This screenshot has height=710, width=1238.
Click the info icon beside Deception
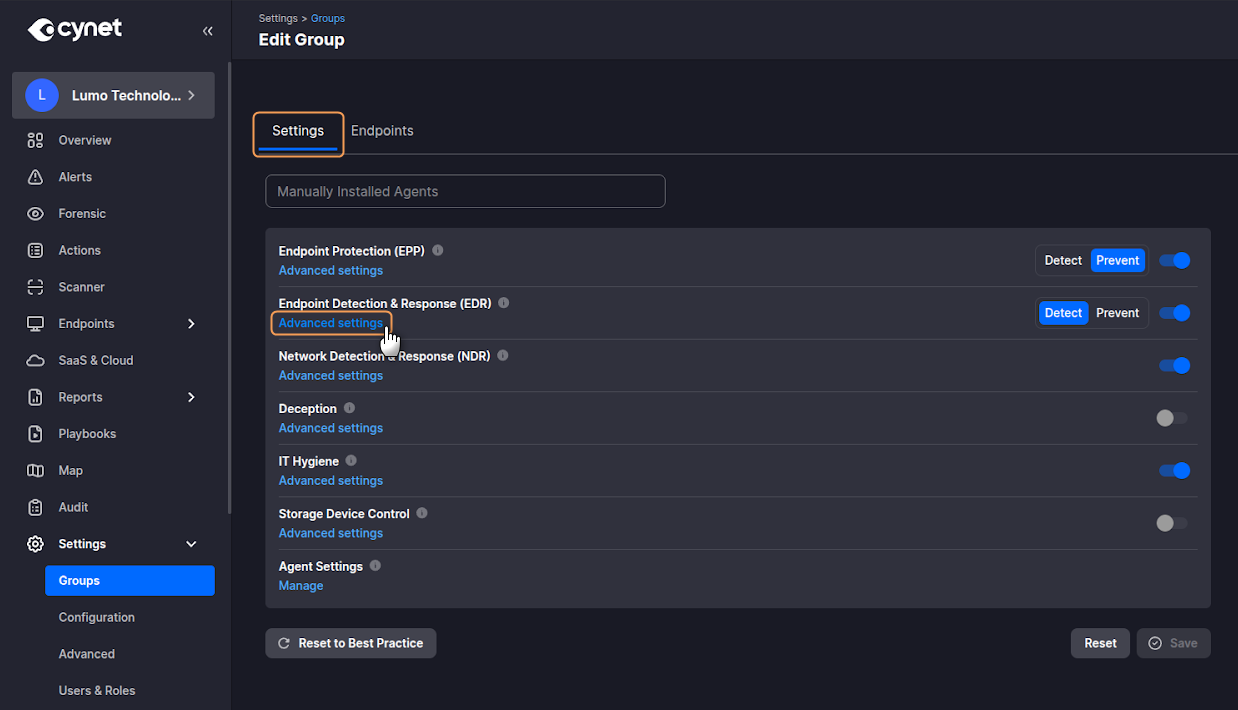[349, 408]
